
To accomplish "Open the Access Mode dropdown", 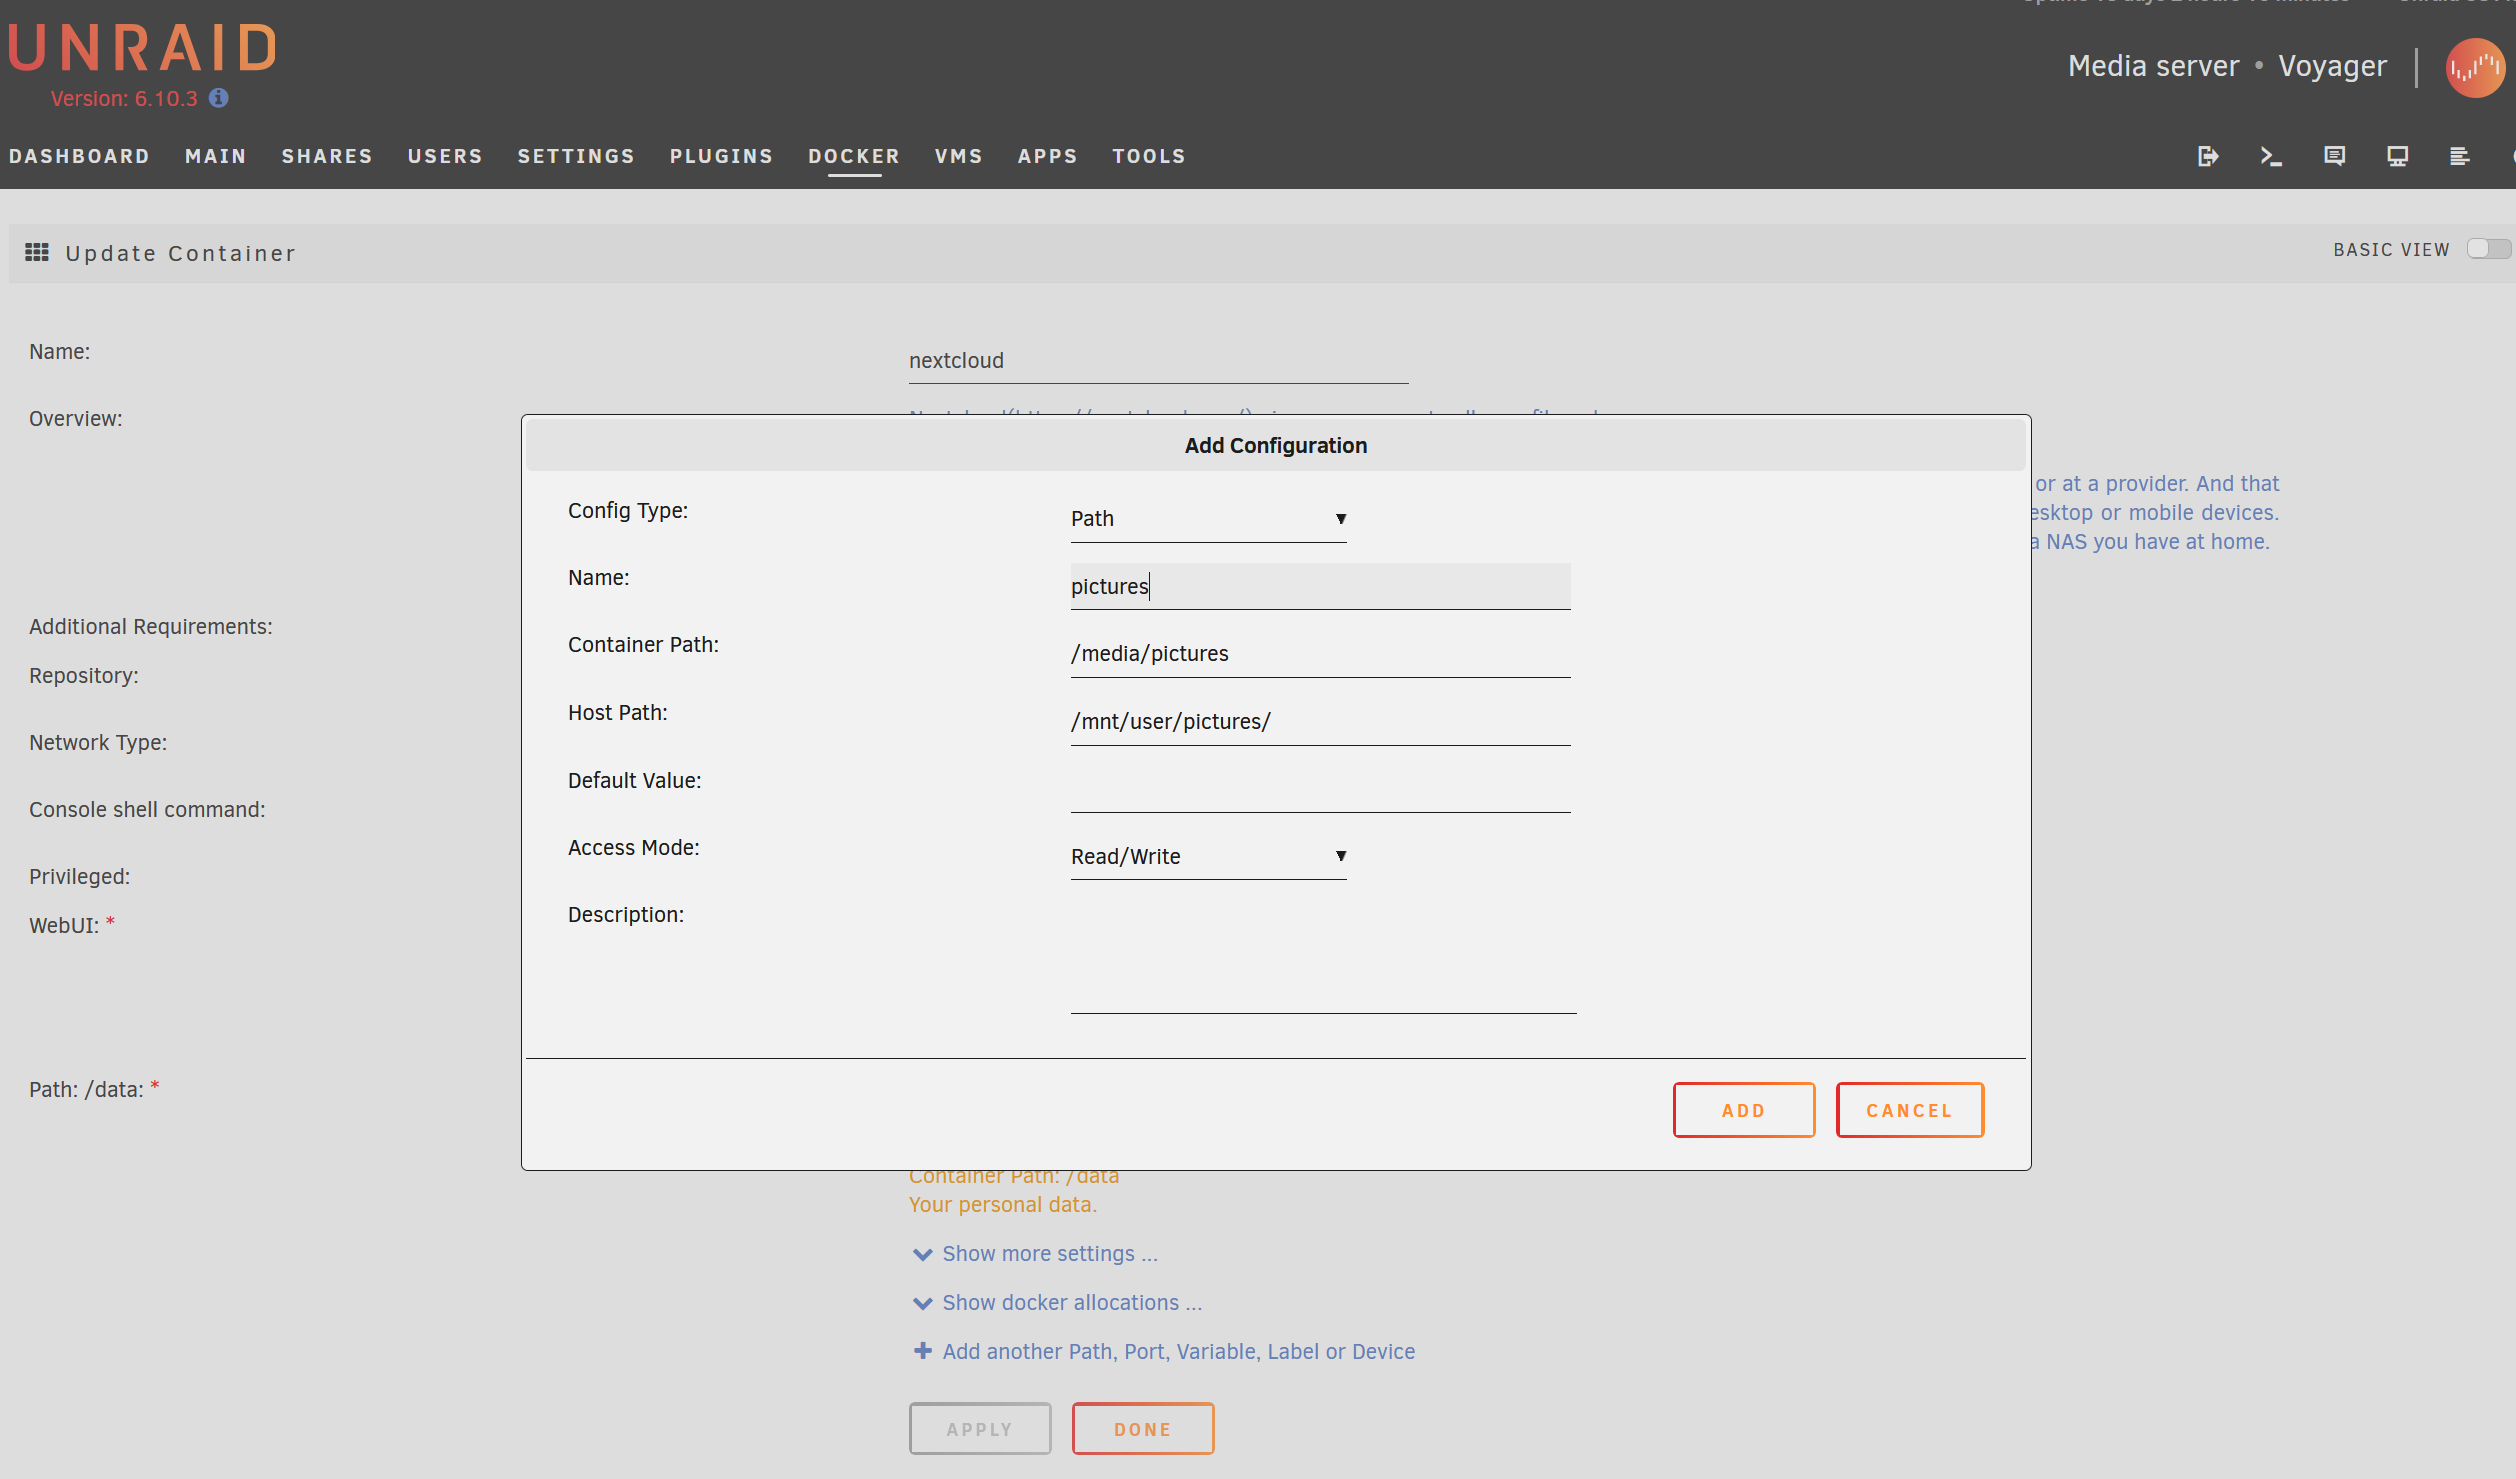I will tap(1208, 856).
